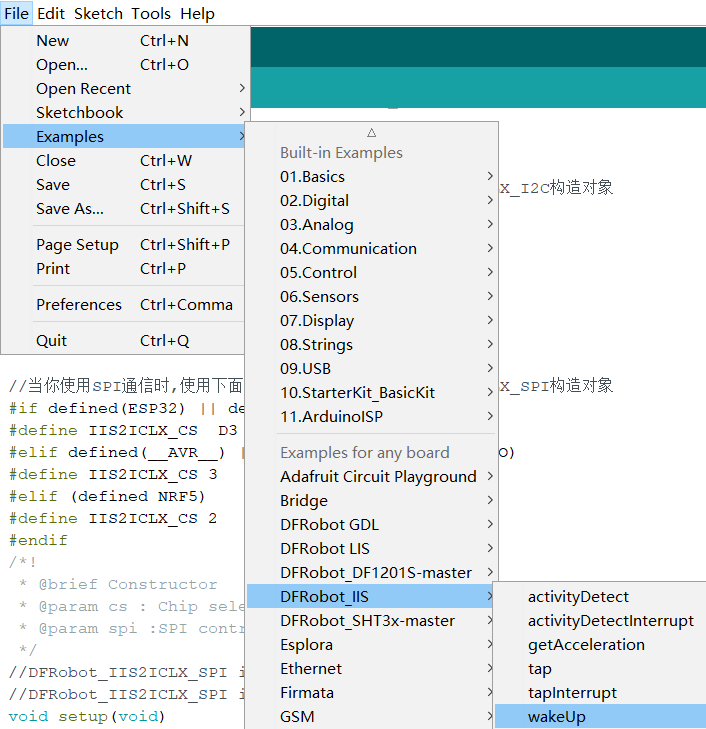Open DFRobot GDL examples submenu
This screenshot has width=706, height=729.
click(x=372, y=524)
